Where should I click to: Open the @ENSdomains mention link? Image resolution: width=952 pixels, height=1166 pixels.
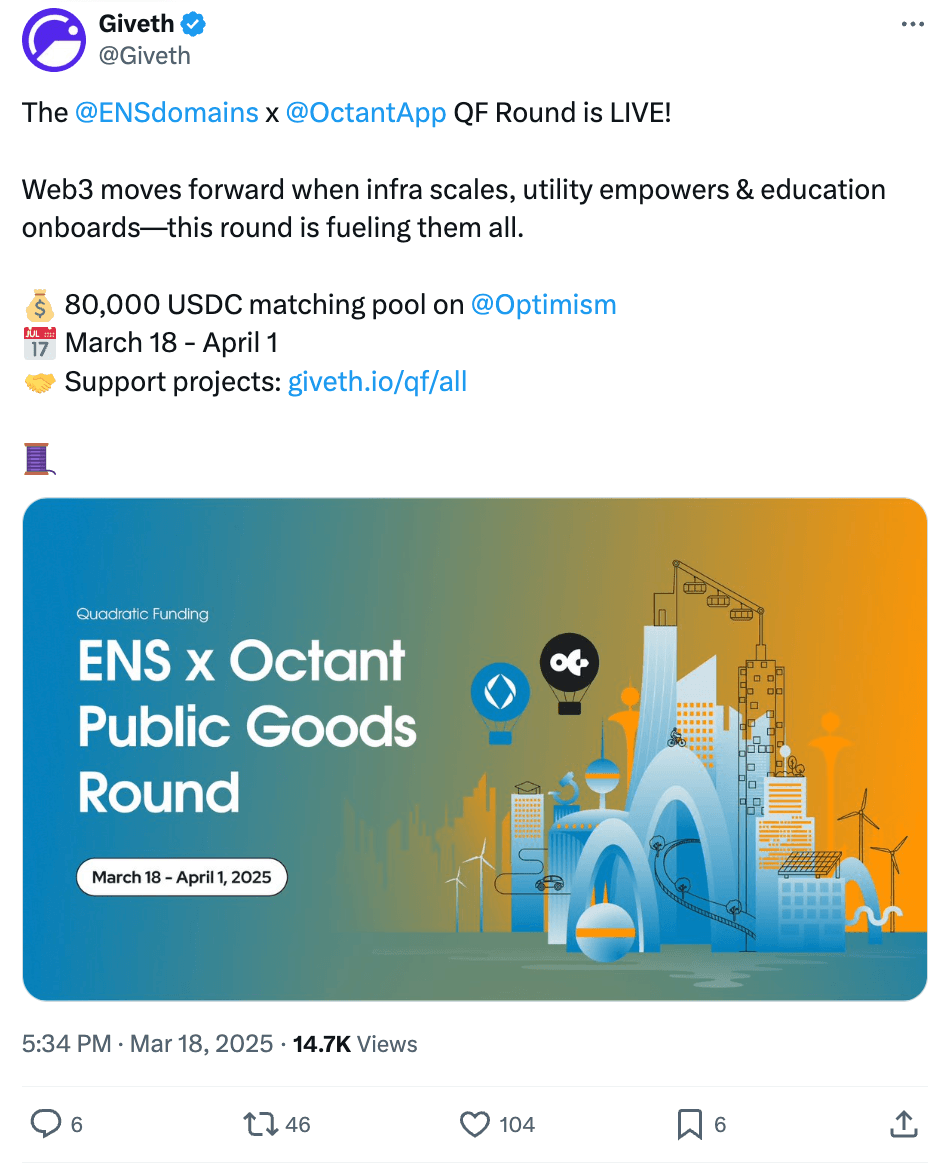pos(167,112)
